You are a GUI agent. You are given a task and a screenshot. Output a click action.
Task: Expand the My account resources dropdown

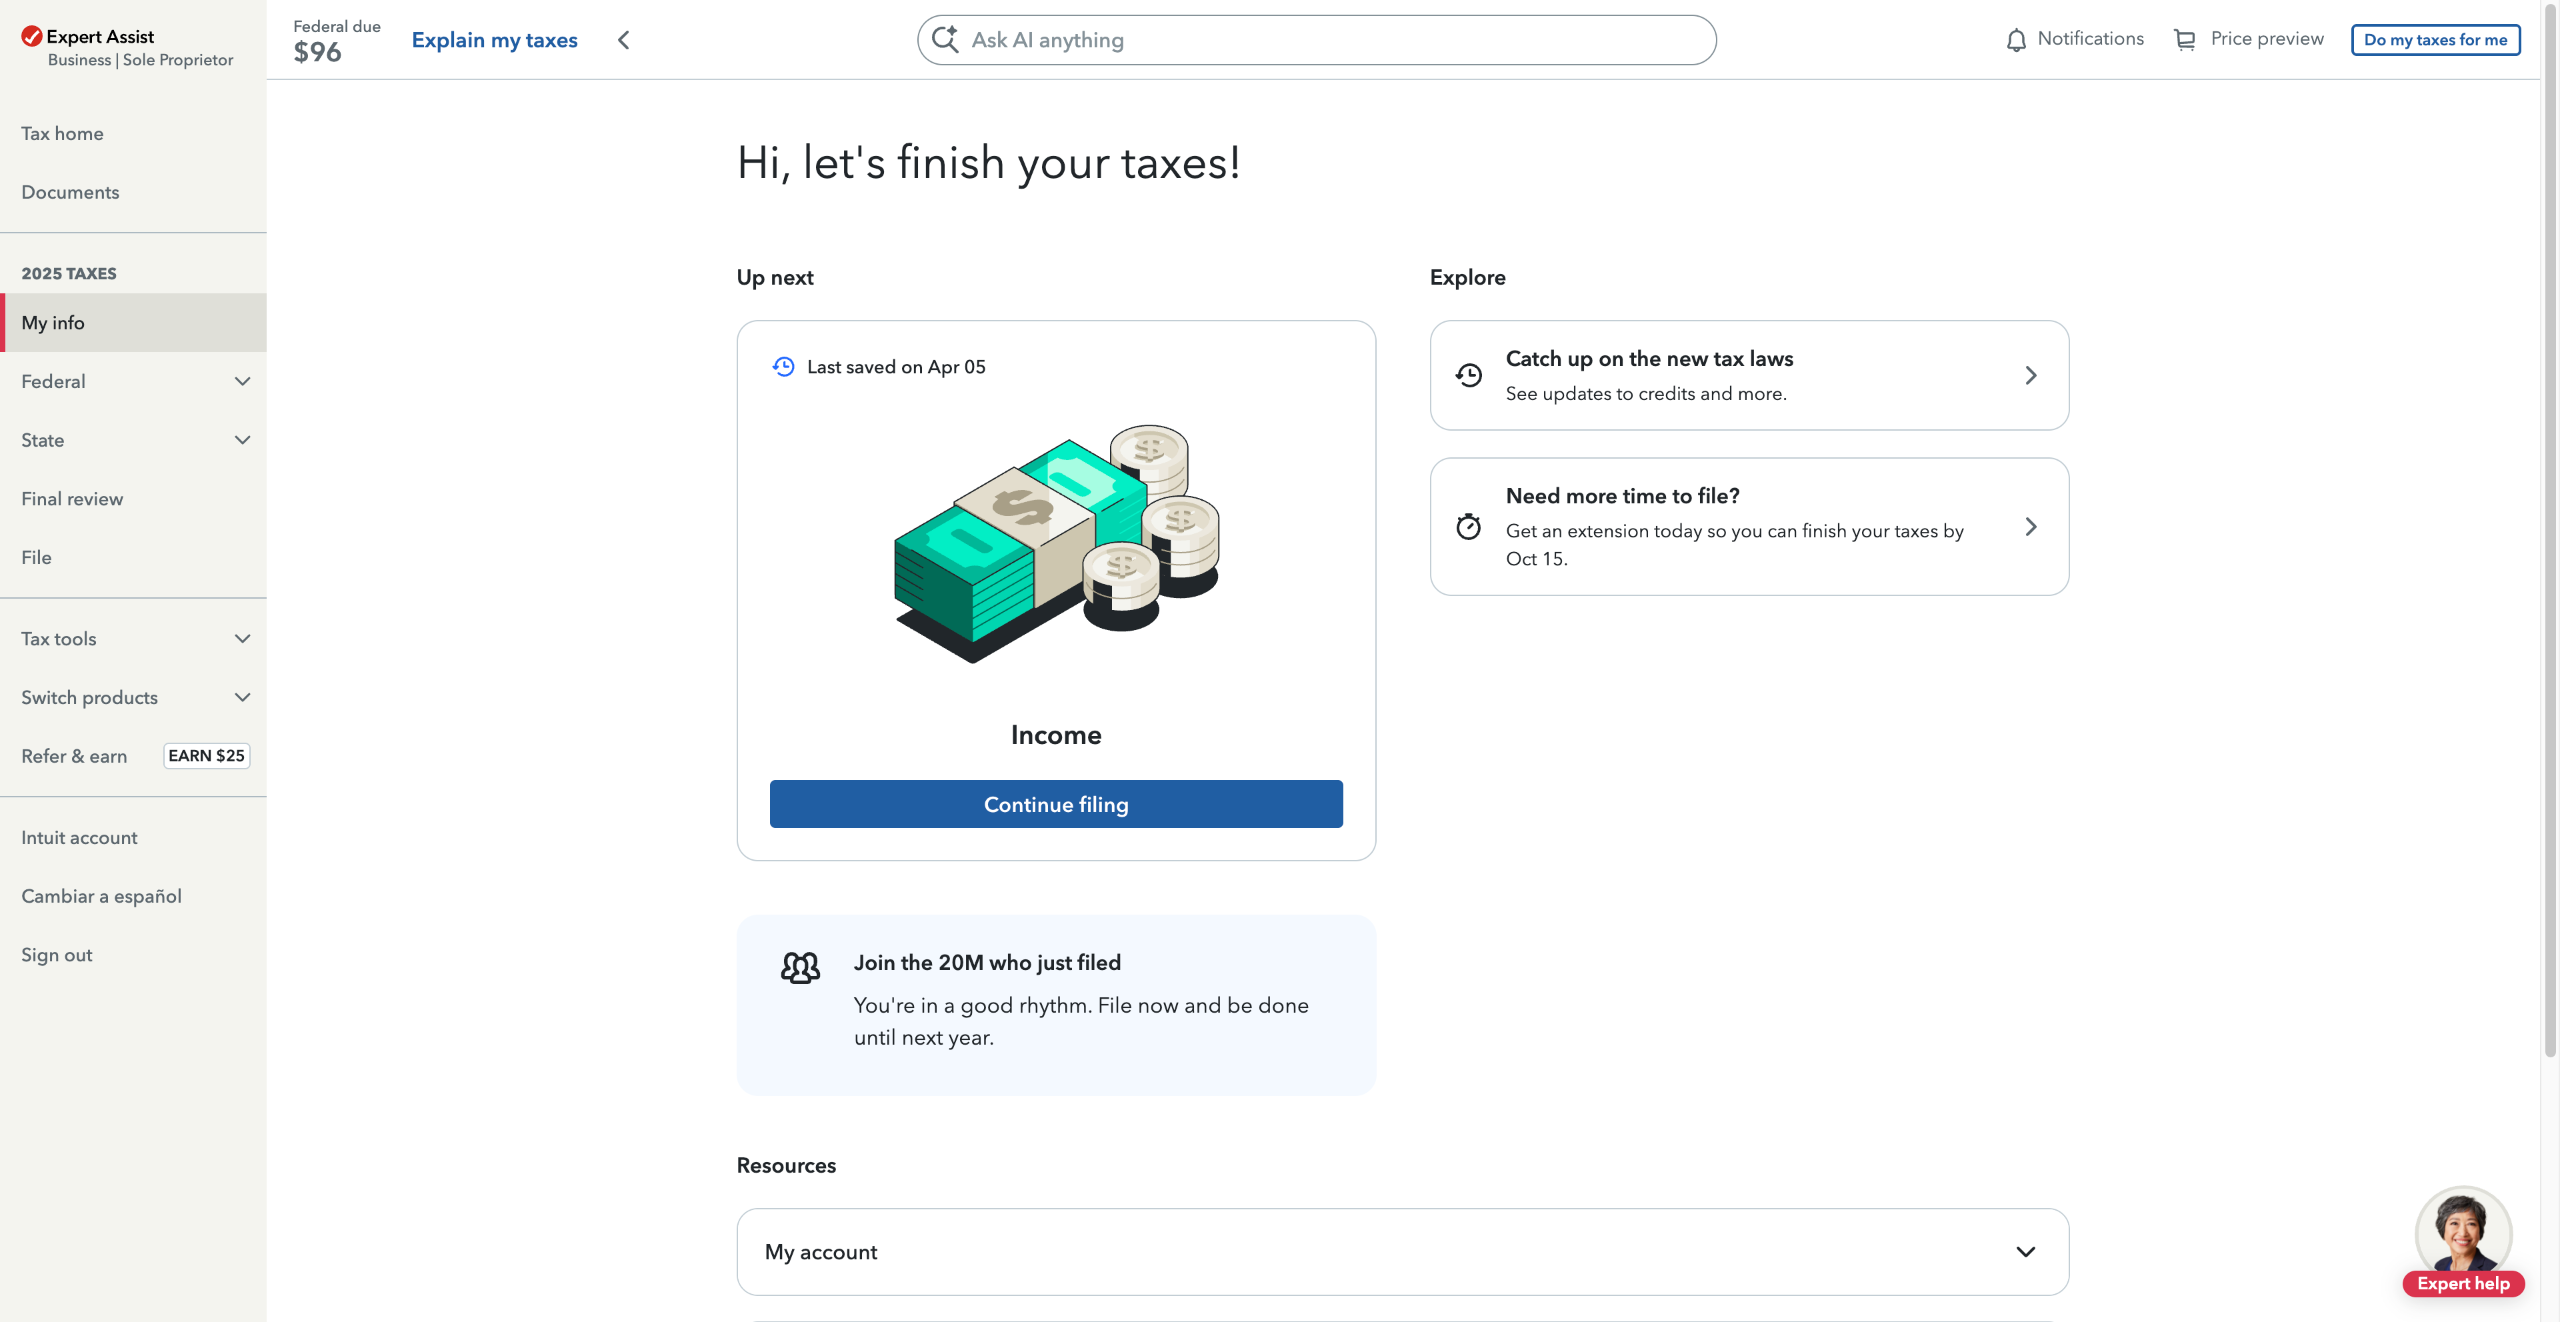(x=2026, y=1252)
